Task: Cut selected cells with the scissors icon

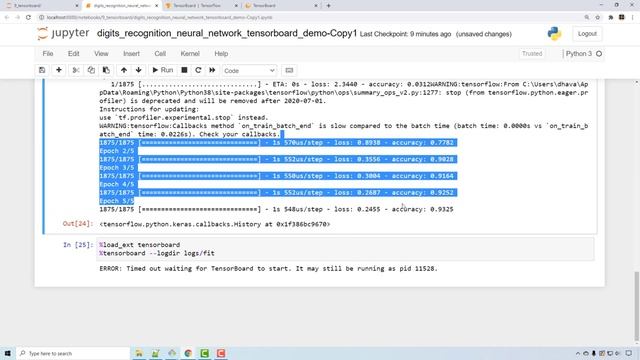Action: (x=76, y=70)
